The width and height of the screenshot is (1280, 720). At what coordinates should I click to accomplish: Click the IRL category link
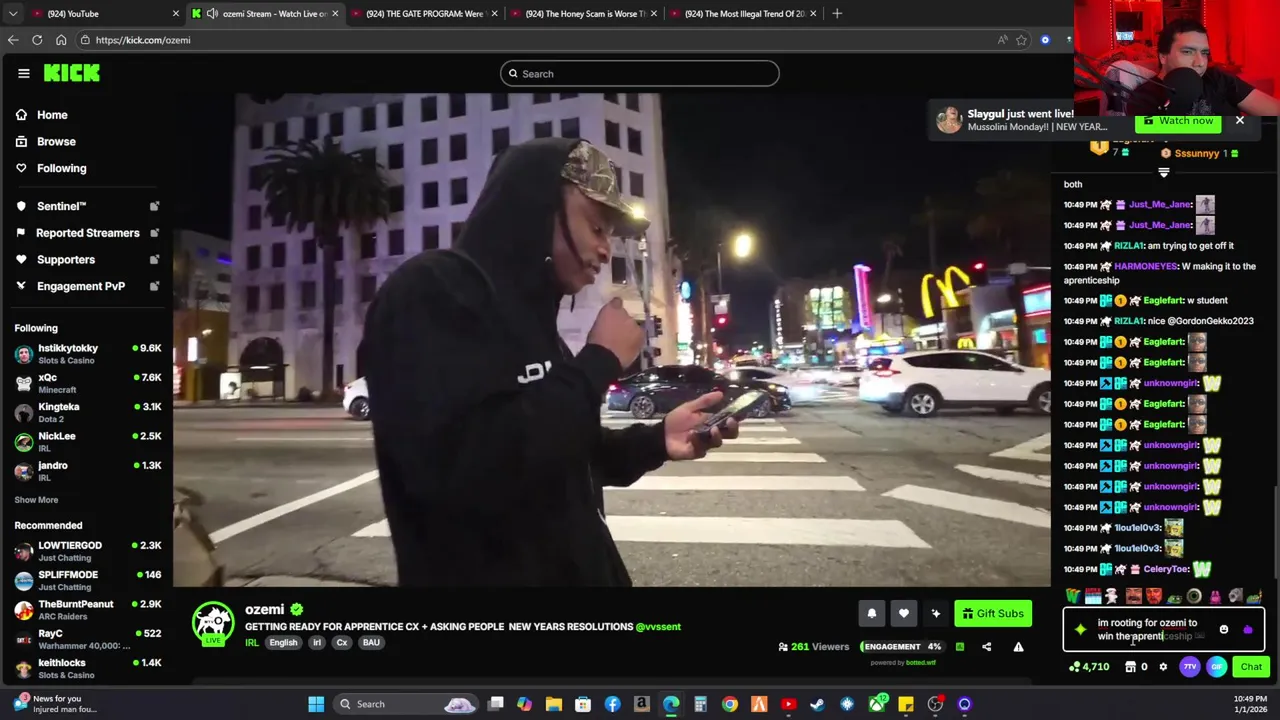pos(252,643)
